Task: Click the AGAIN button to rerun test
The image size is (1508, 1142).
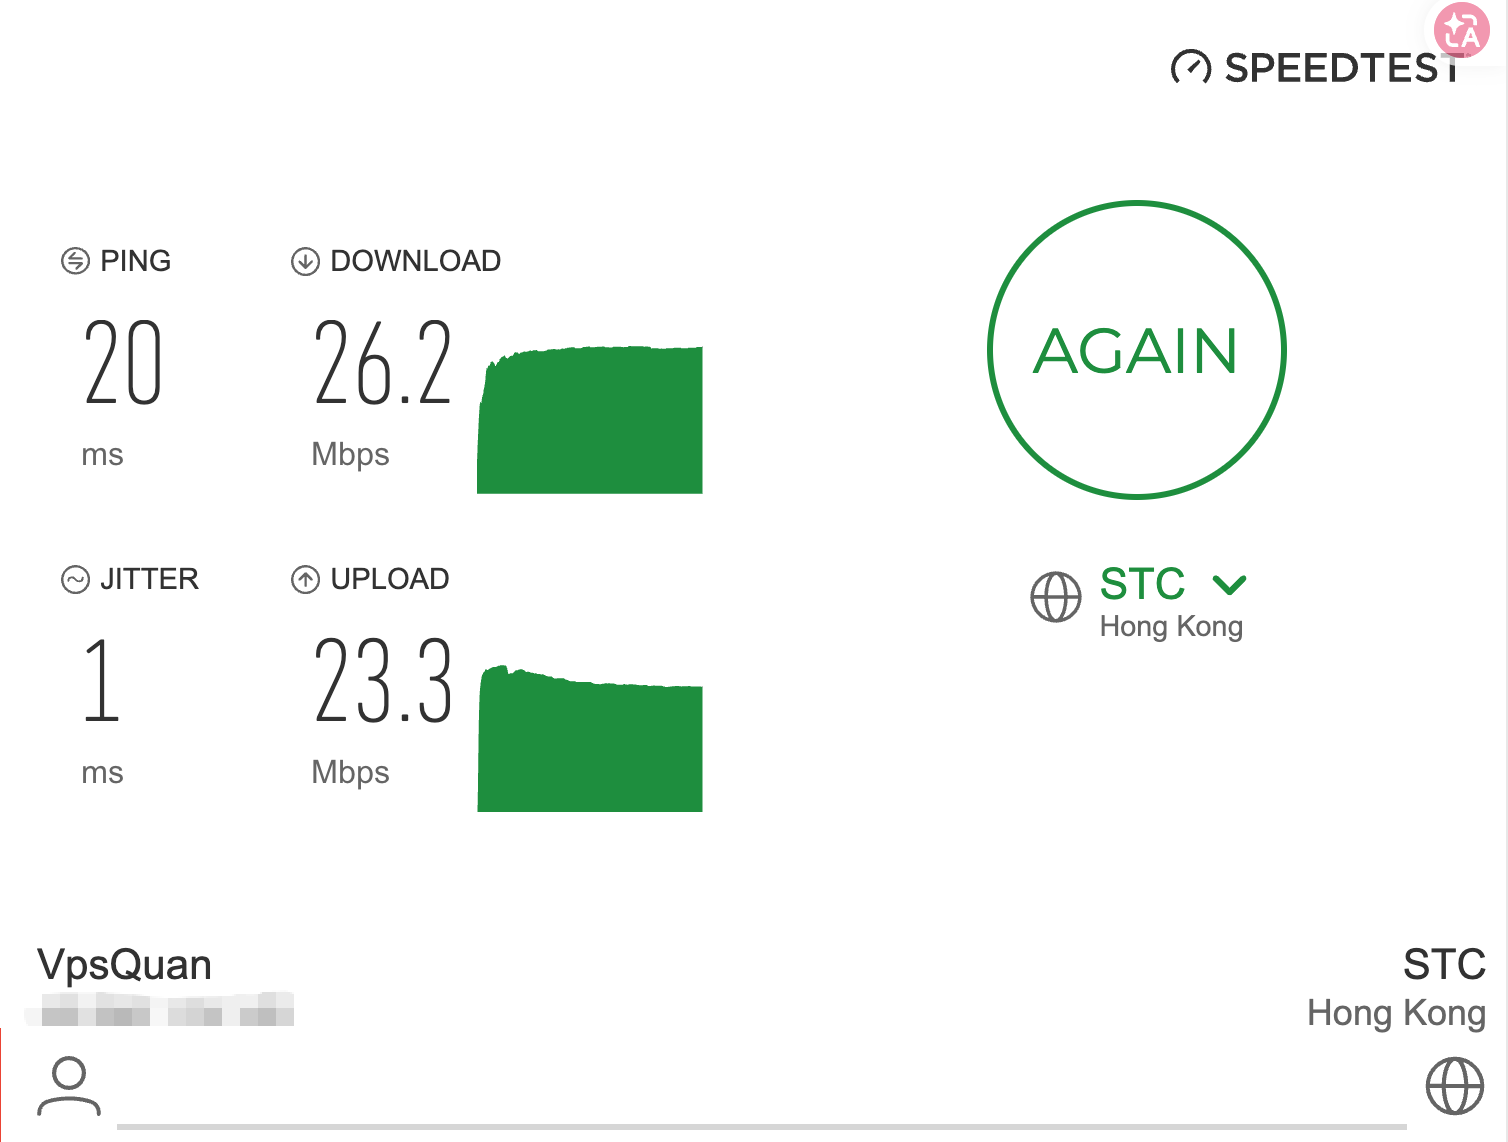Action: tap(1136, 350)
